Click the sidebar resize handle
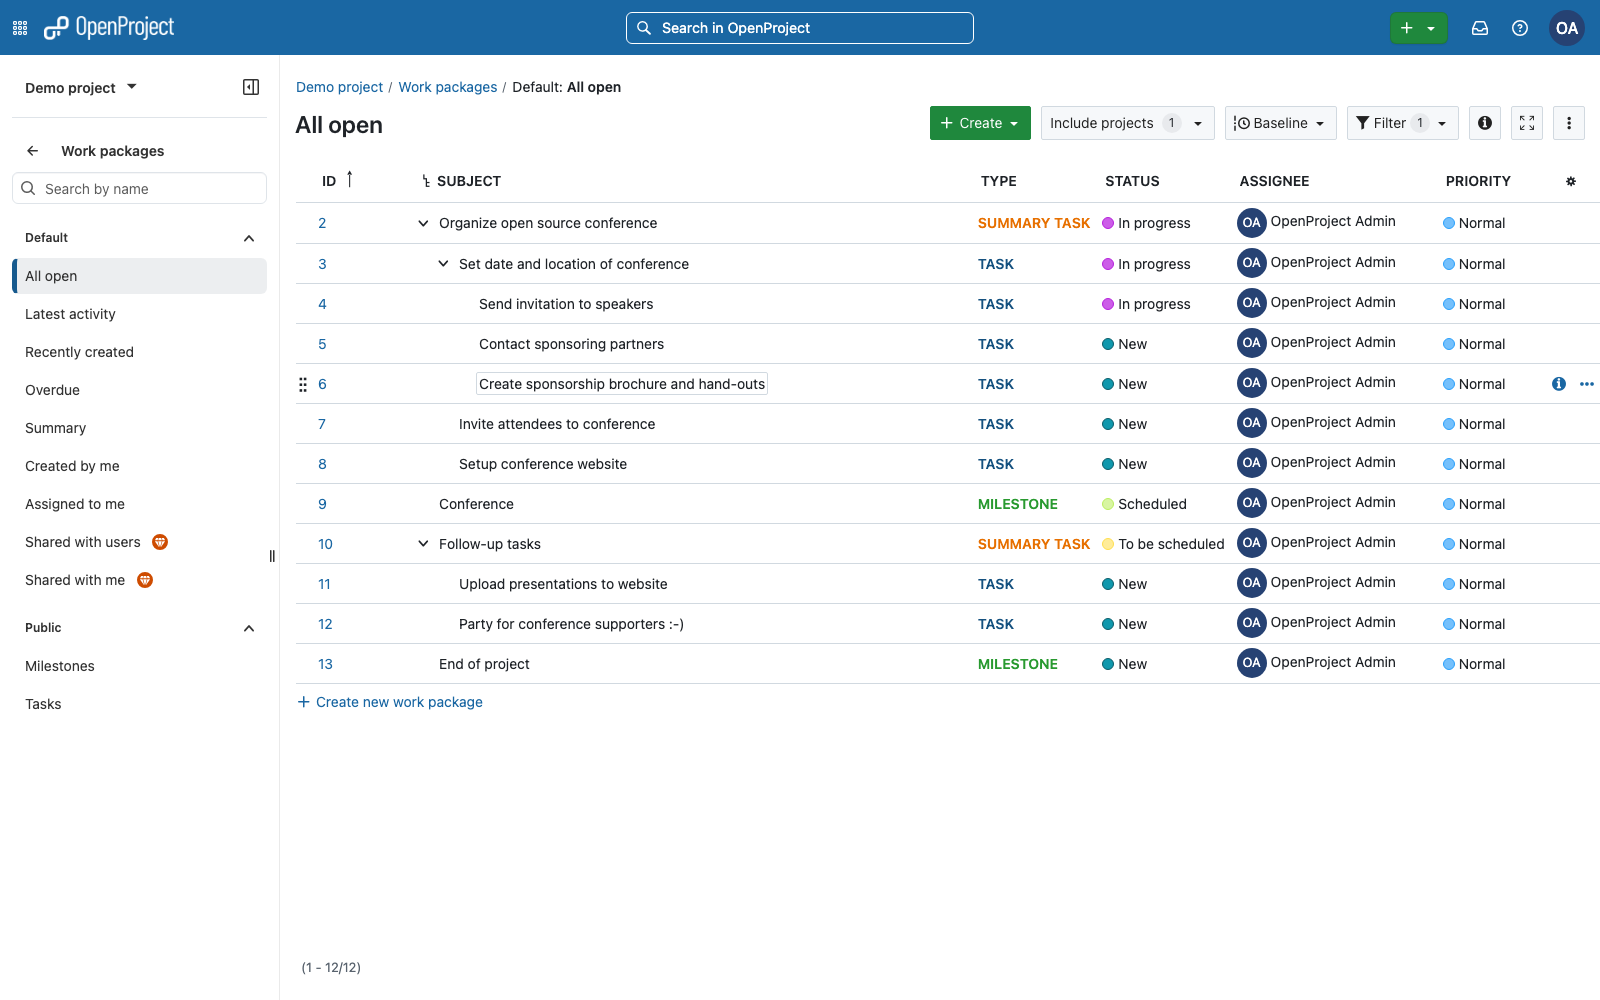This screenshot has height=1000, width=1600. pos(272,556)
